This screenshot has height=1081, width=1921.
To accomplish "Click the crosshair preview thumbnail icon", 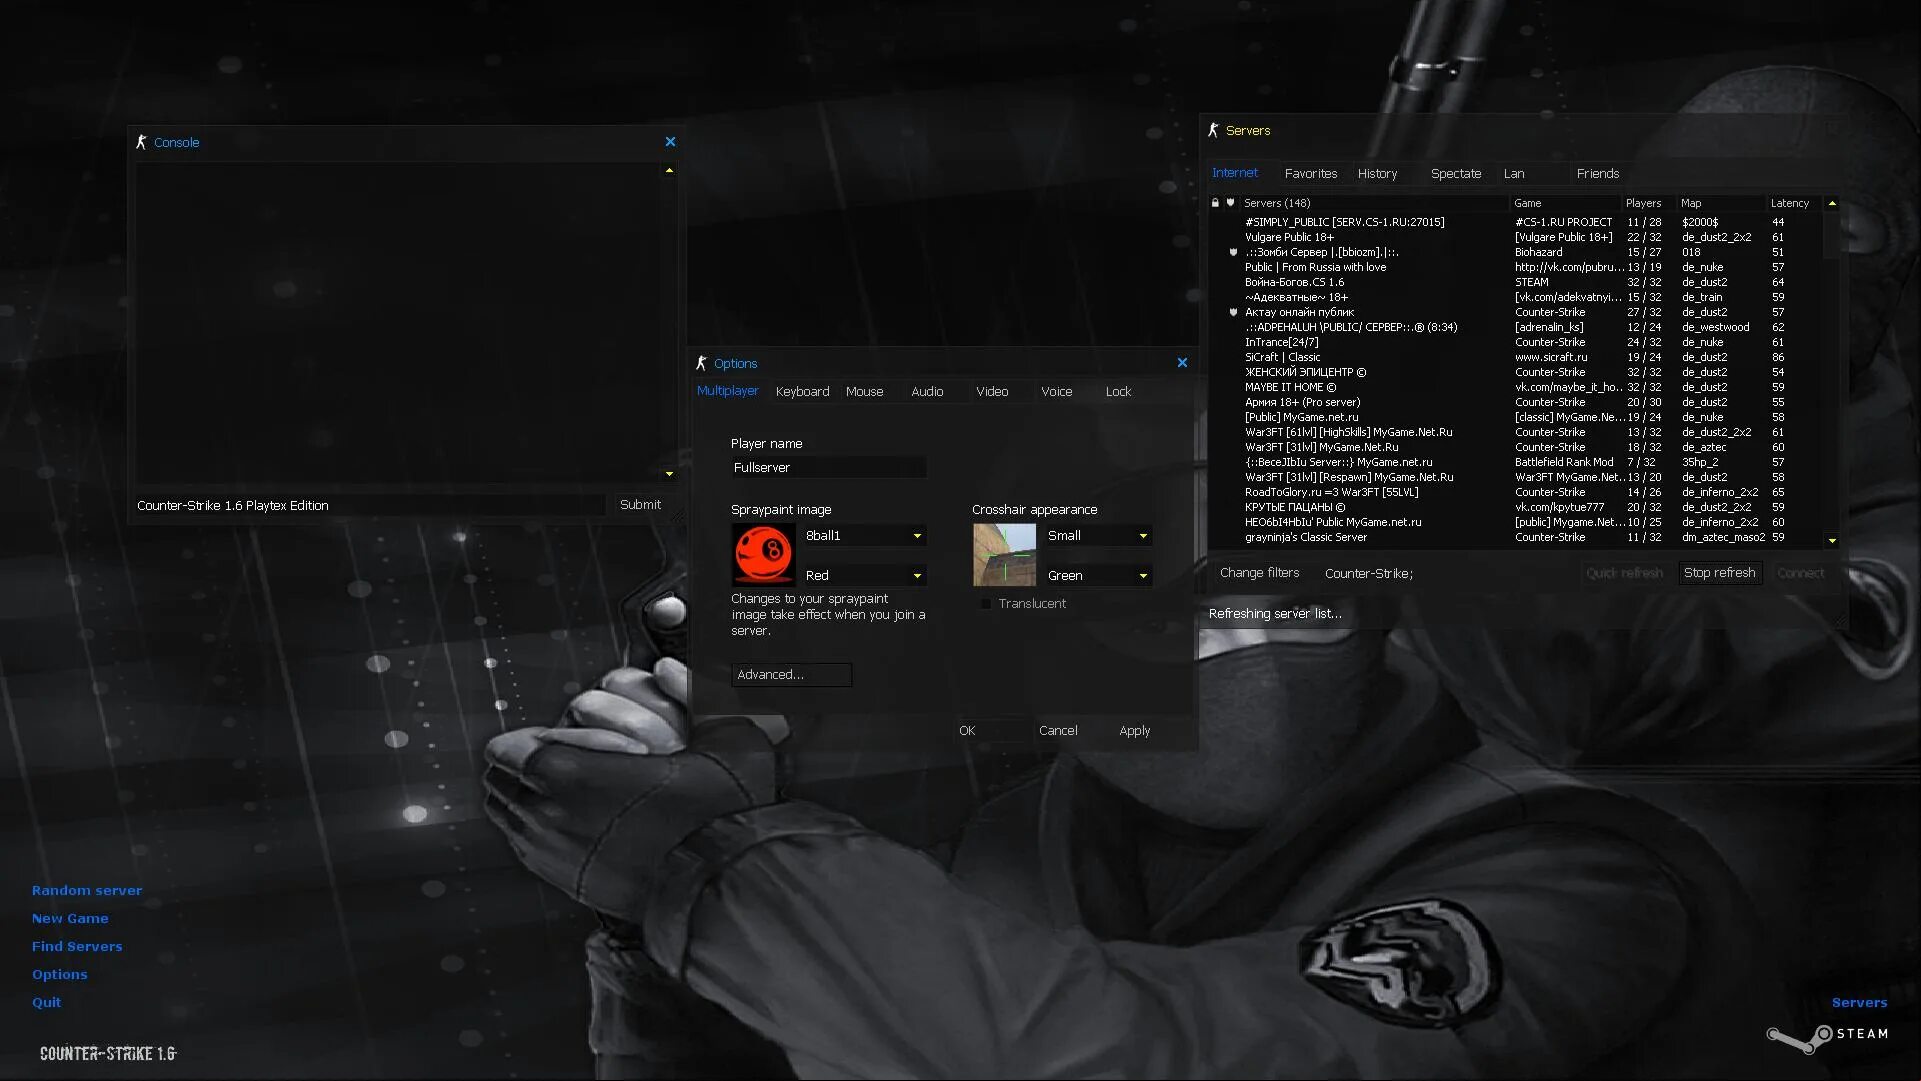I will pos(1003,553).
